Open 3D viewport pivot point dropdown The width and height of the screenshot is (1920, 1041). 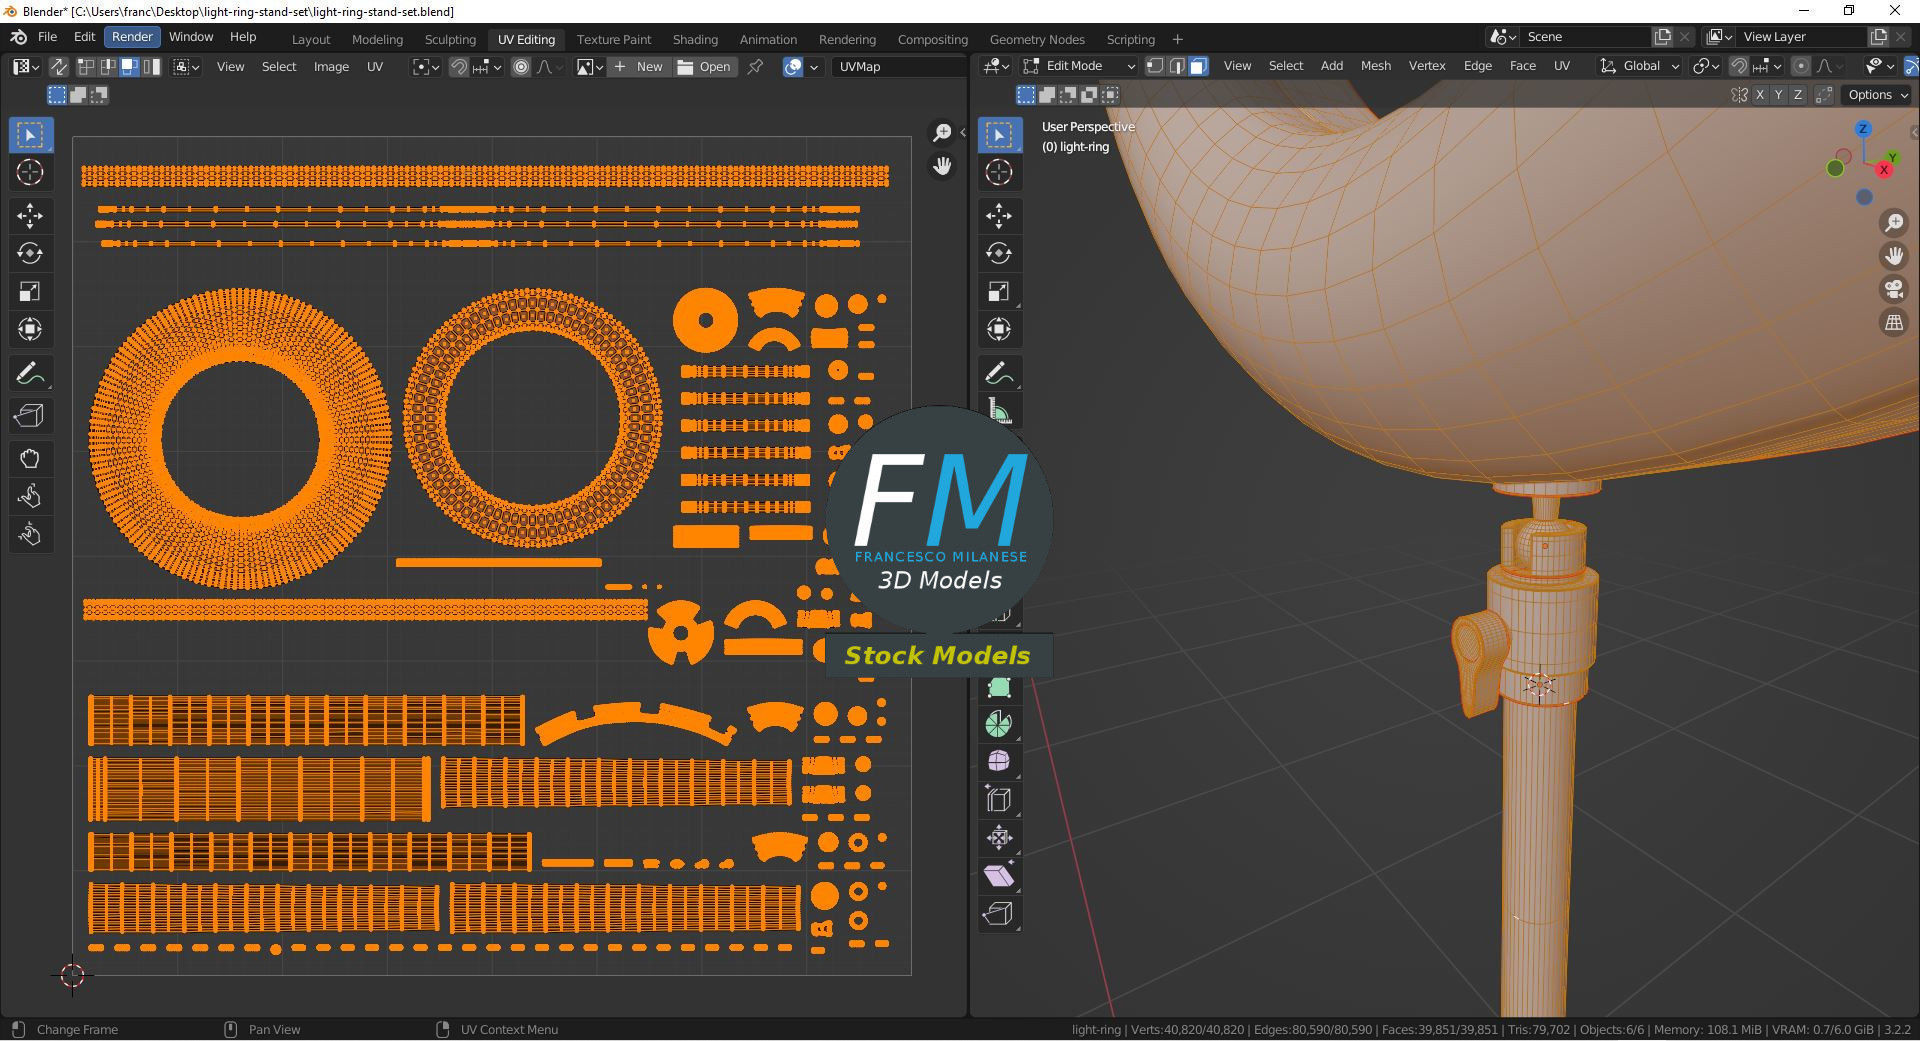point(1704,66)
